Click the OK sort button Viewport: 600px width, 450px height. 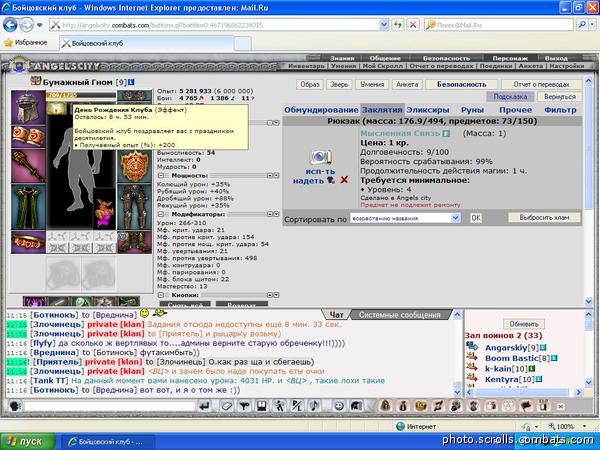pos(476,218)
